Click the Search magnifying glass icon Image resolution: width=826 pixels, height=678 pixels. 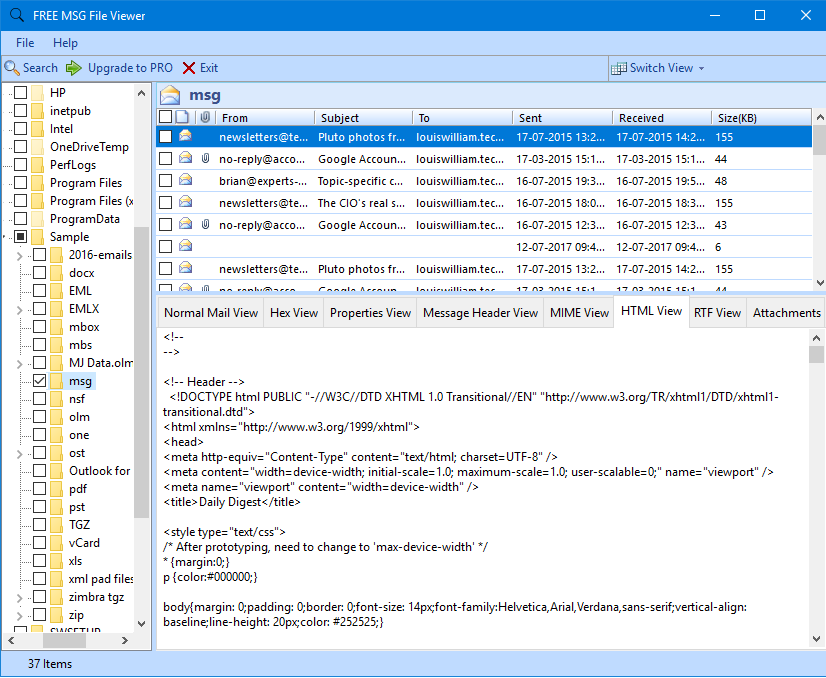tap(12, 67)
